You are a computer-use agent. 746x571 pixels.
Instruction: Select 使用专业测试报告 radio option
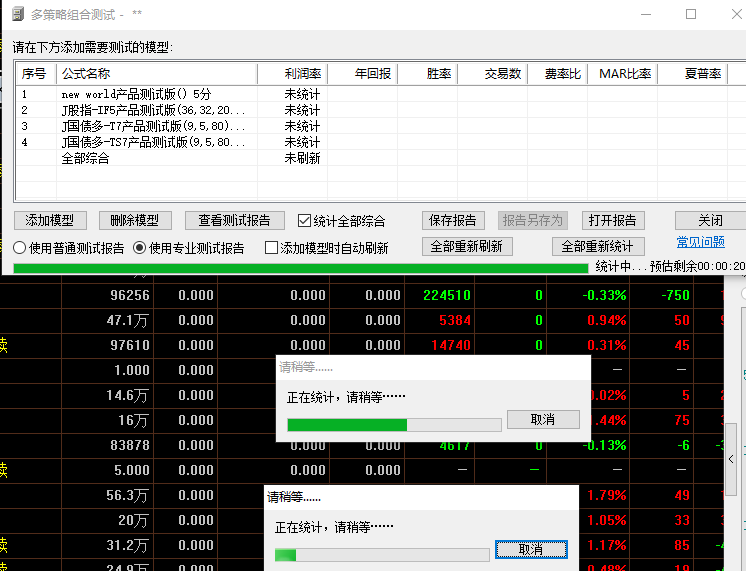tap(140, 247)
